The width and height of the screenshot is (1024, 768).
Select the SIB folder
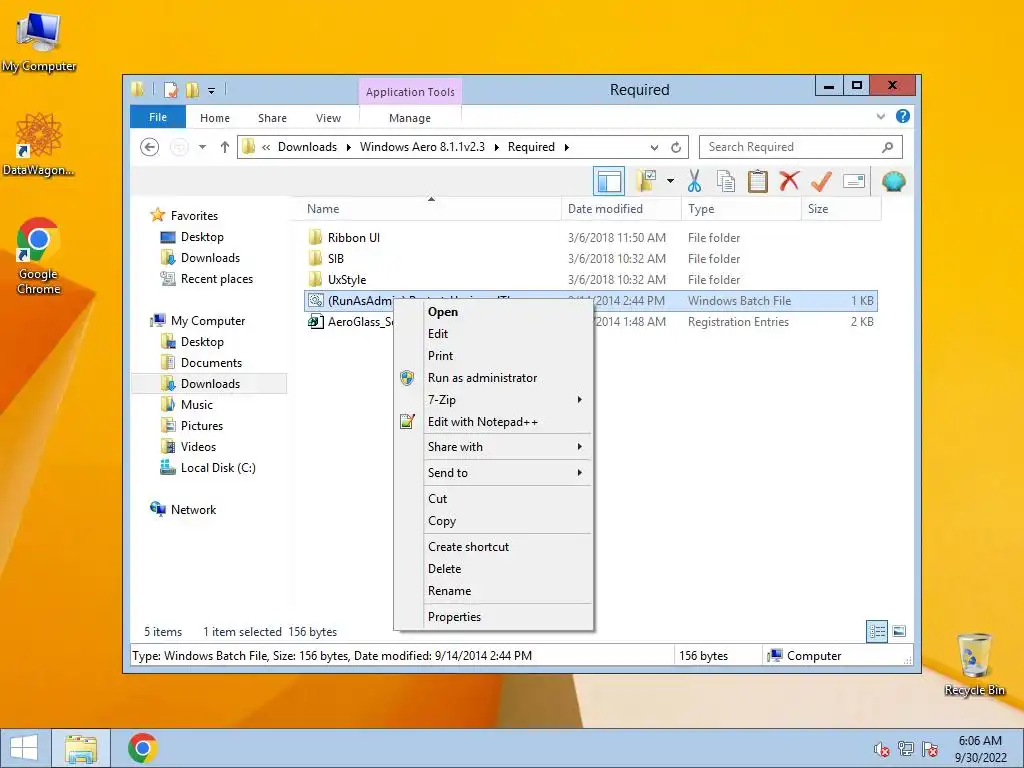pyautogui.click(x=336, y=259)
